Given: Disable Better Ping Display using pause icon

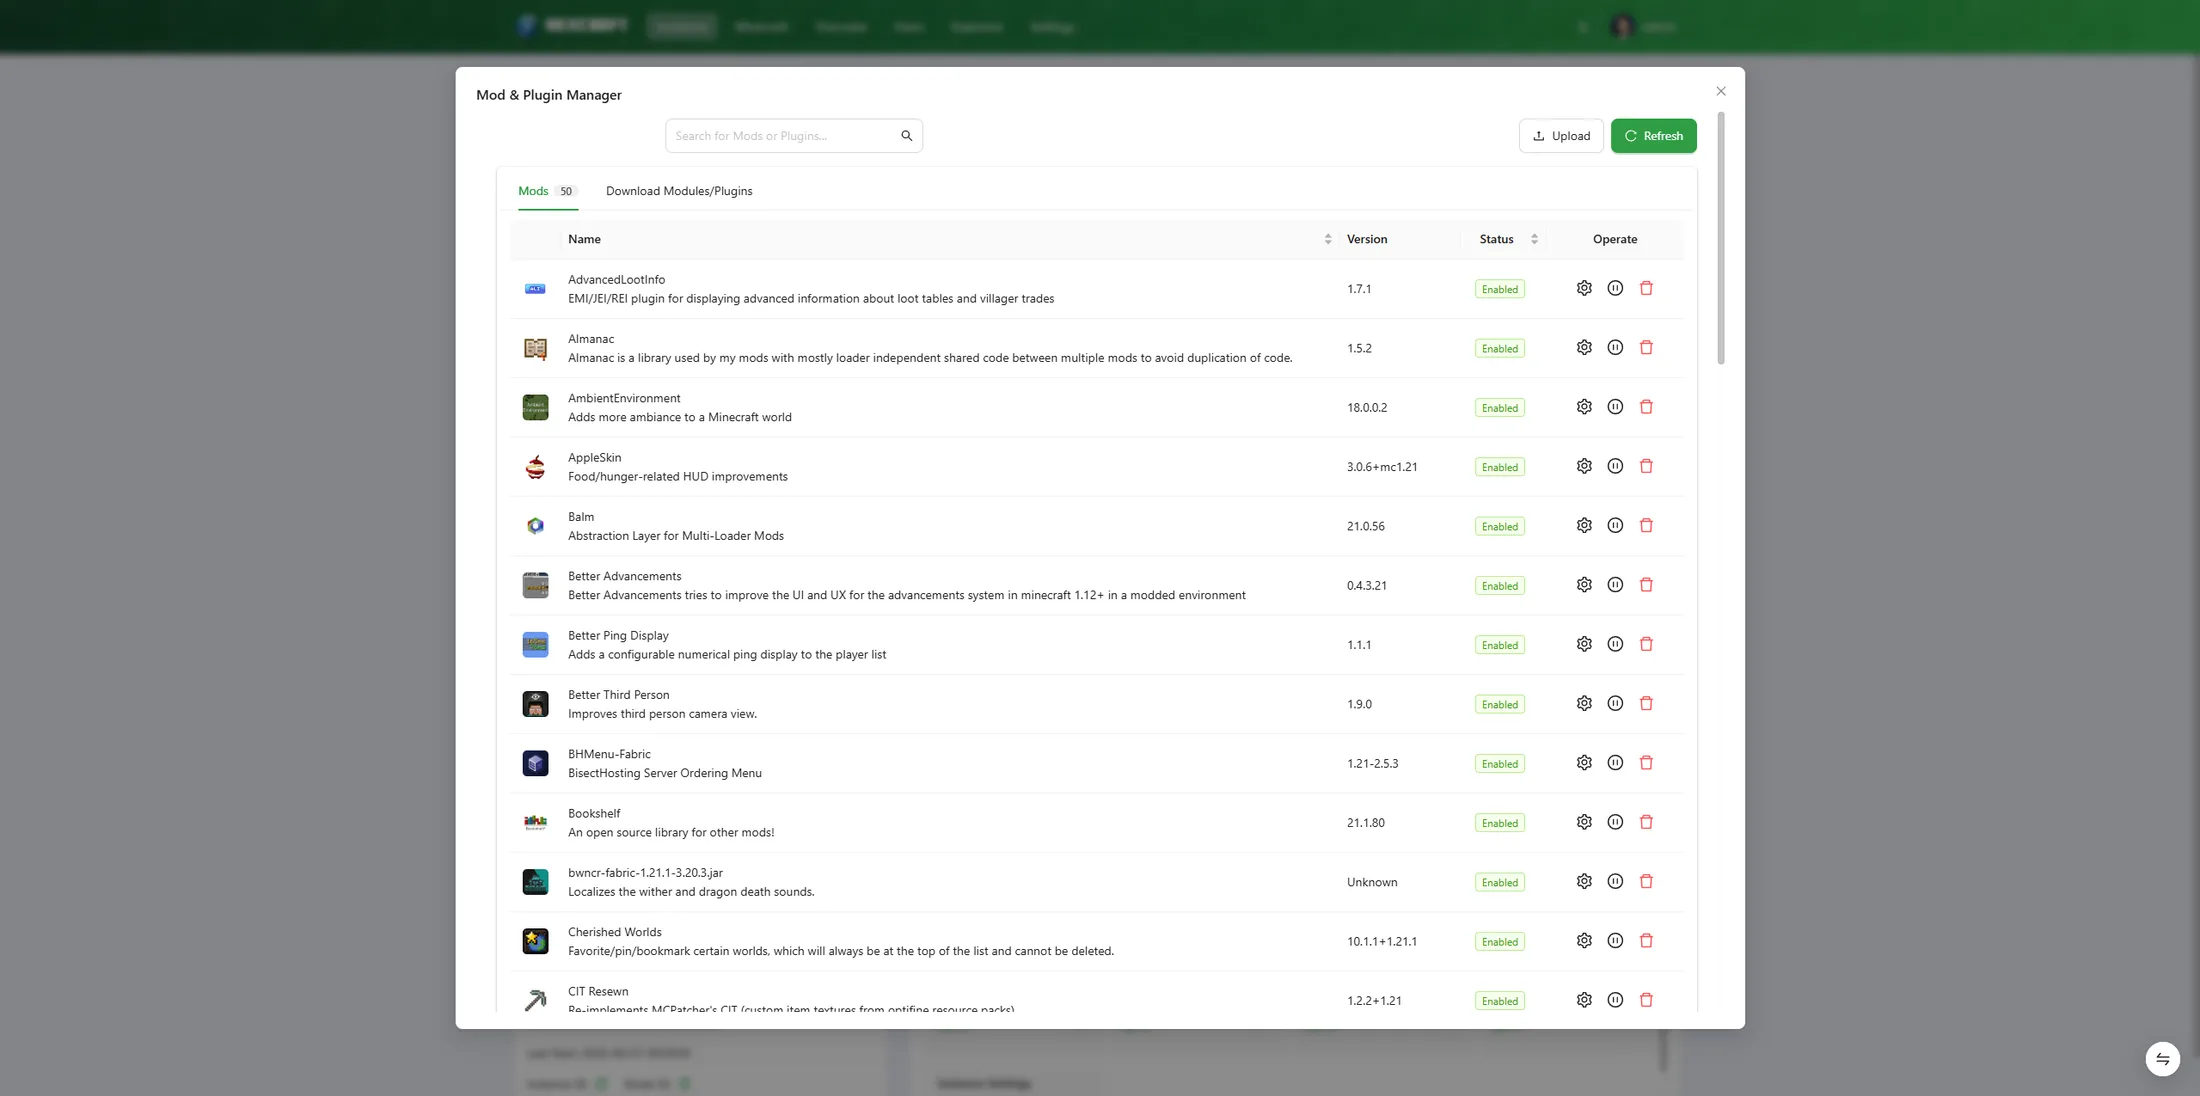Looking at the screenshot, I should click(1615, 644).
